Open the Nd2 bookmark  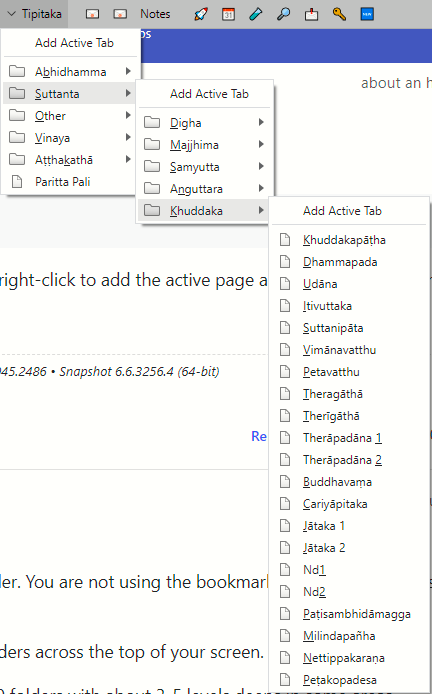pyautogui.click(x=349, y=592)
